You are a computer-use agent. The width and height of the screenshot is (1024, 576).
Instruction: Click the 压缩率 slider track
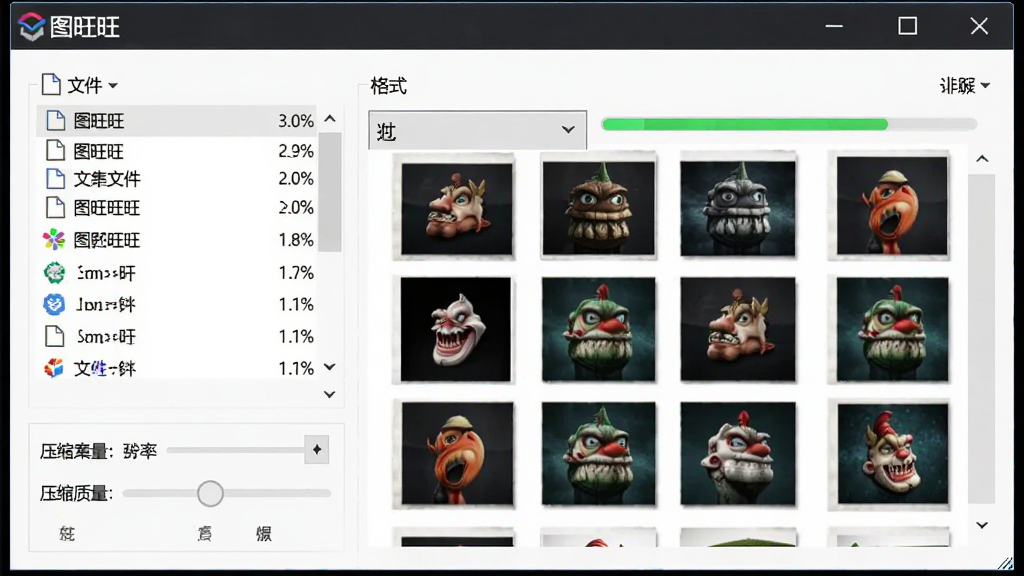[236, 450]
